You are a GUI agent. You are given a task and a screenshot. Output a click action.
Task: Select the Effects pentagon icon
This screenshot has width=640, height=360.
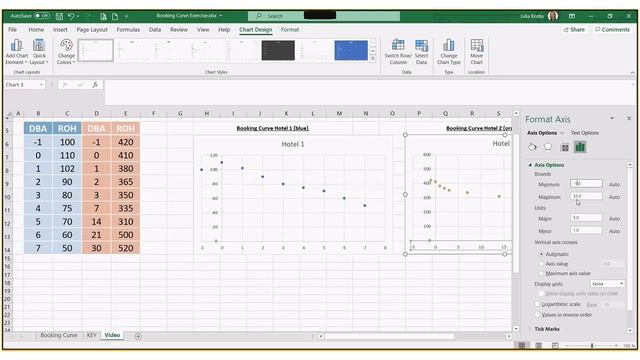point(548,147)
